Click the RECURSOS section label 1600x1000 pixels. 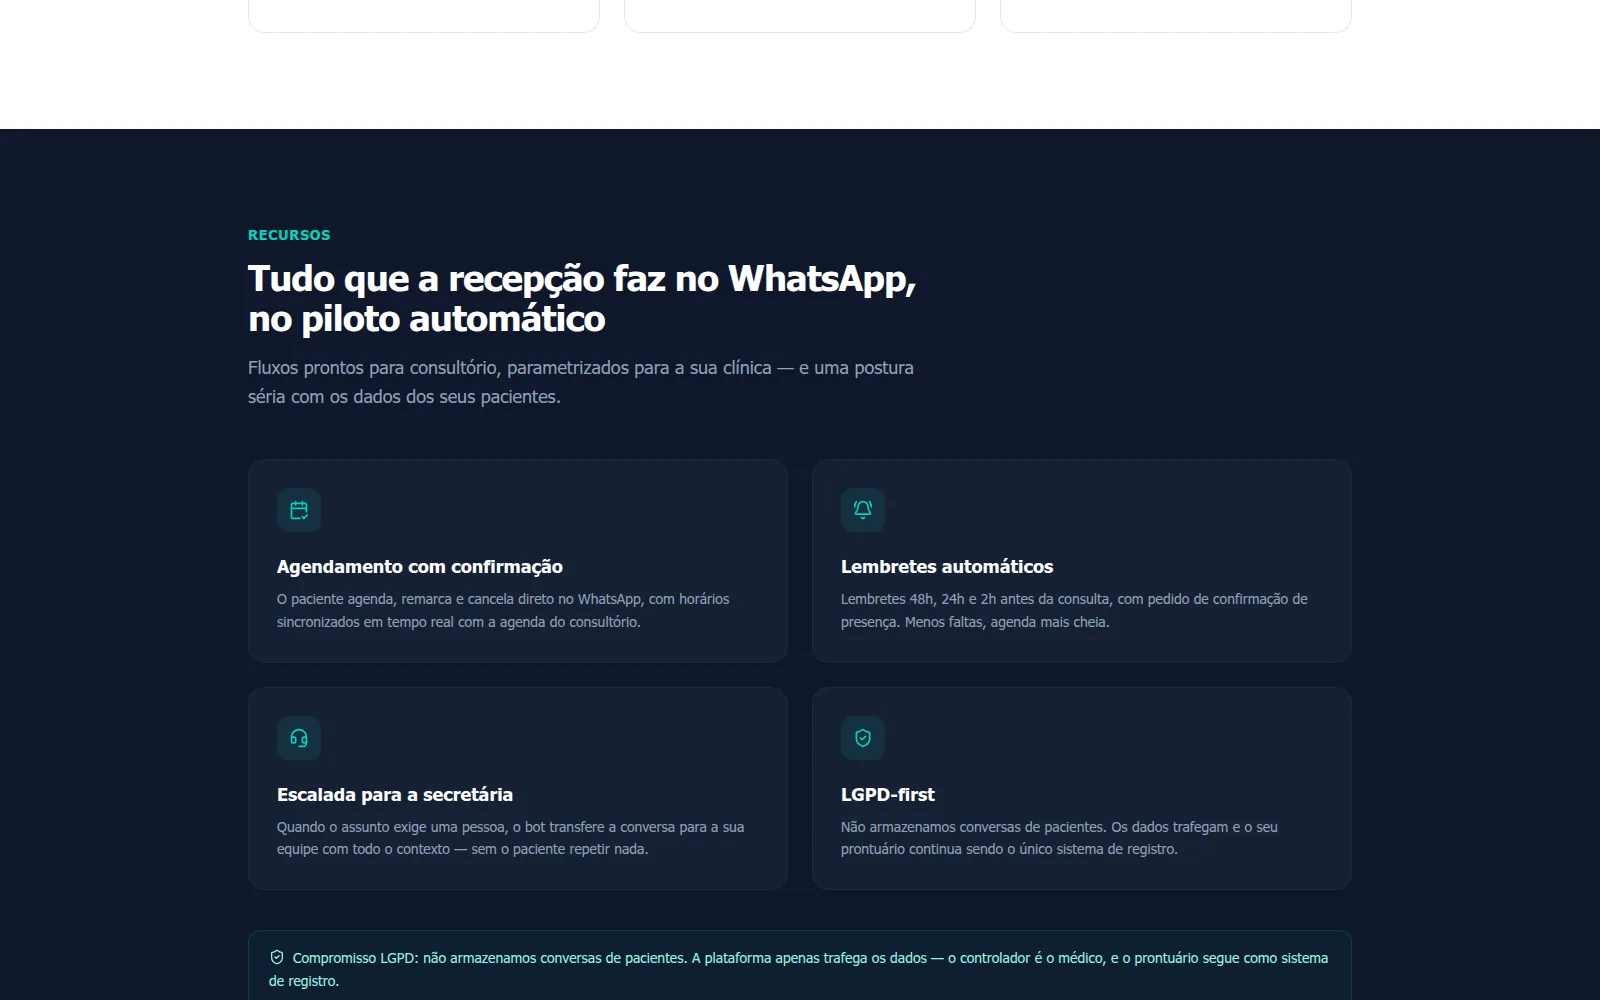pos(289,235)
